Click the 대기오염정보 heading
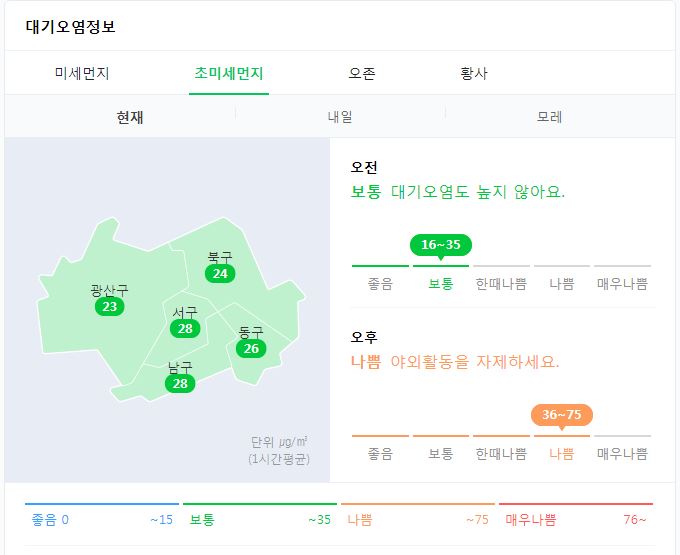The image size is (680, 555). [x=71, y=26]
